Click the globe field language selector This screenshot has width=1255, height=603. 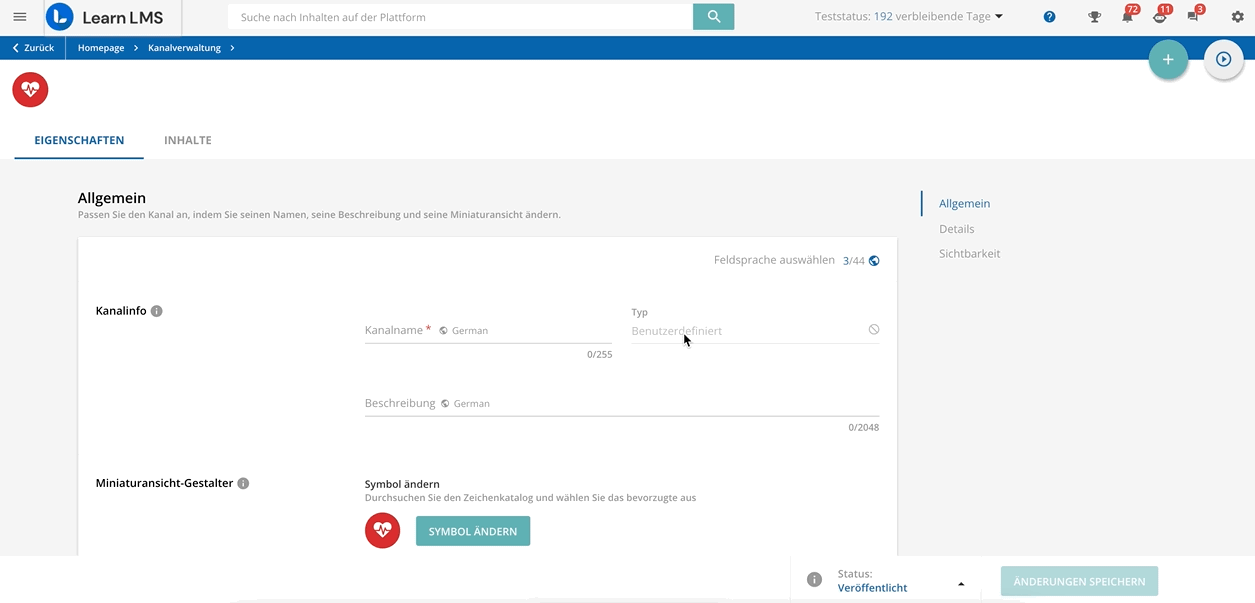[874, 261]
